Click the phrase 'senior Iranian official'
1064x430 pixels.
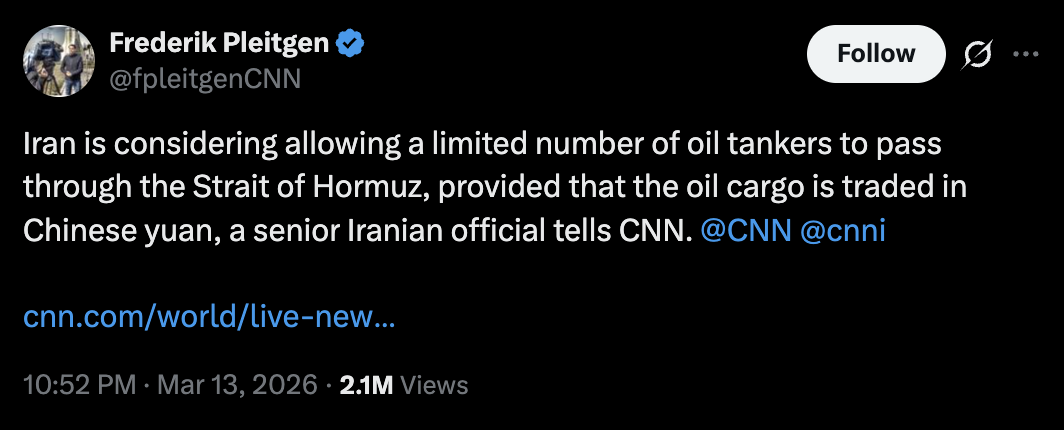point(413,231)
